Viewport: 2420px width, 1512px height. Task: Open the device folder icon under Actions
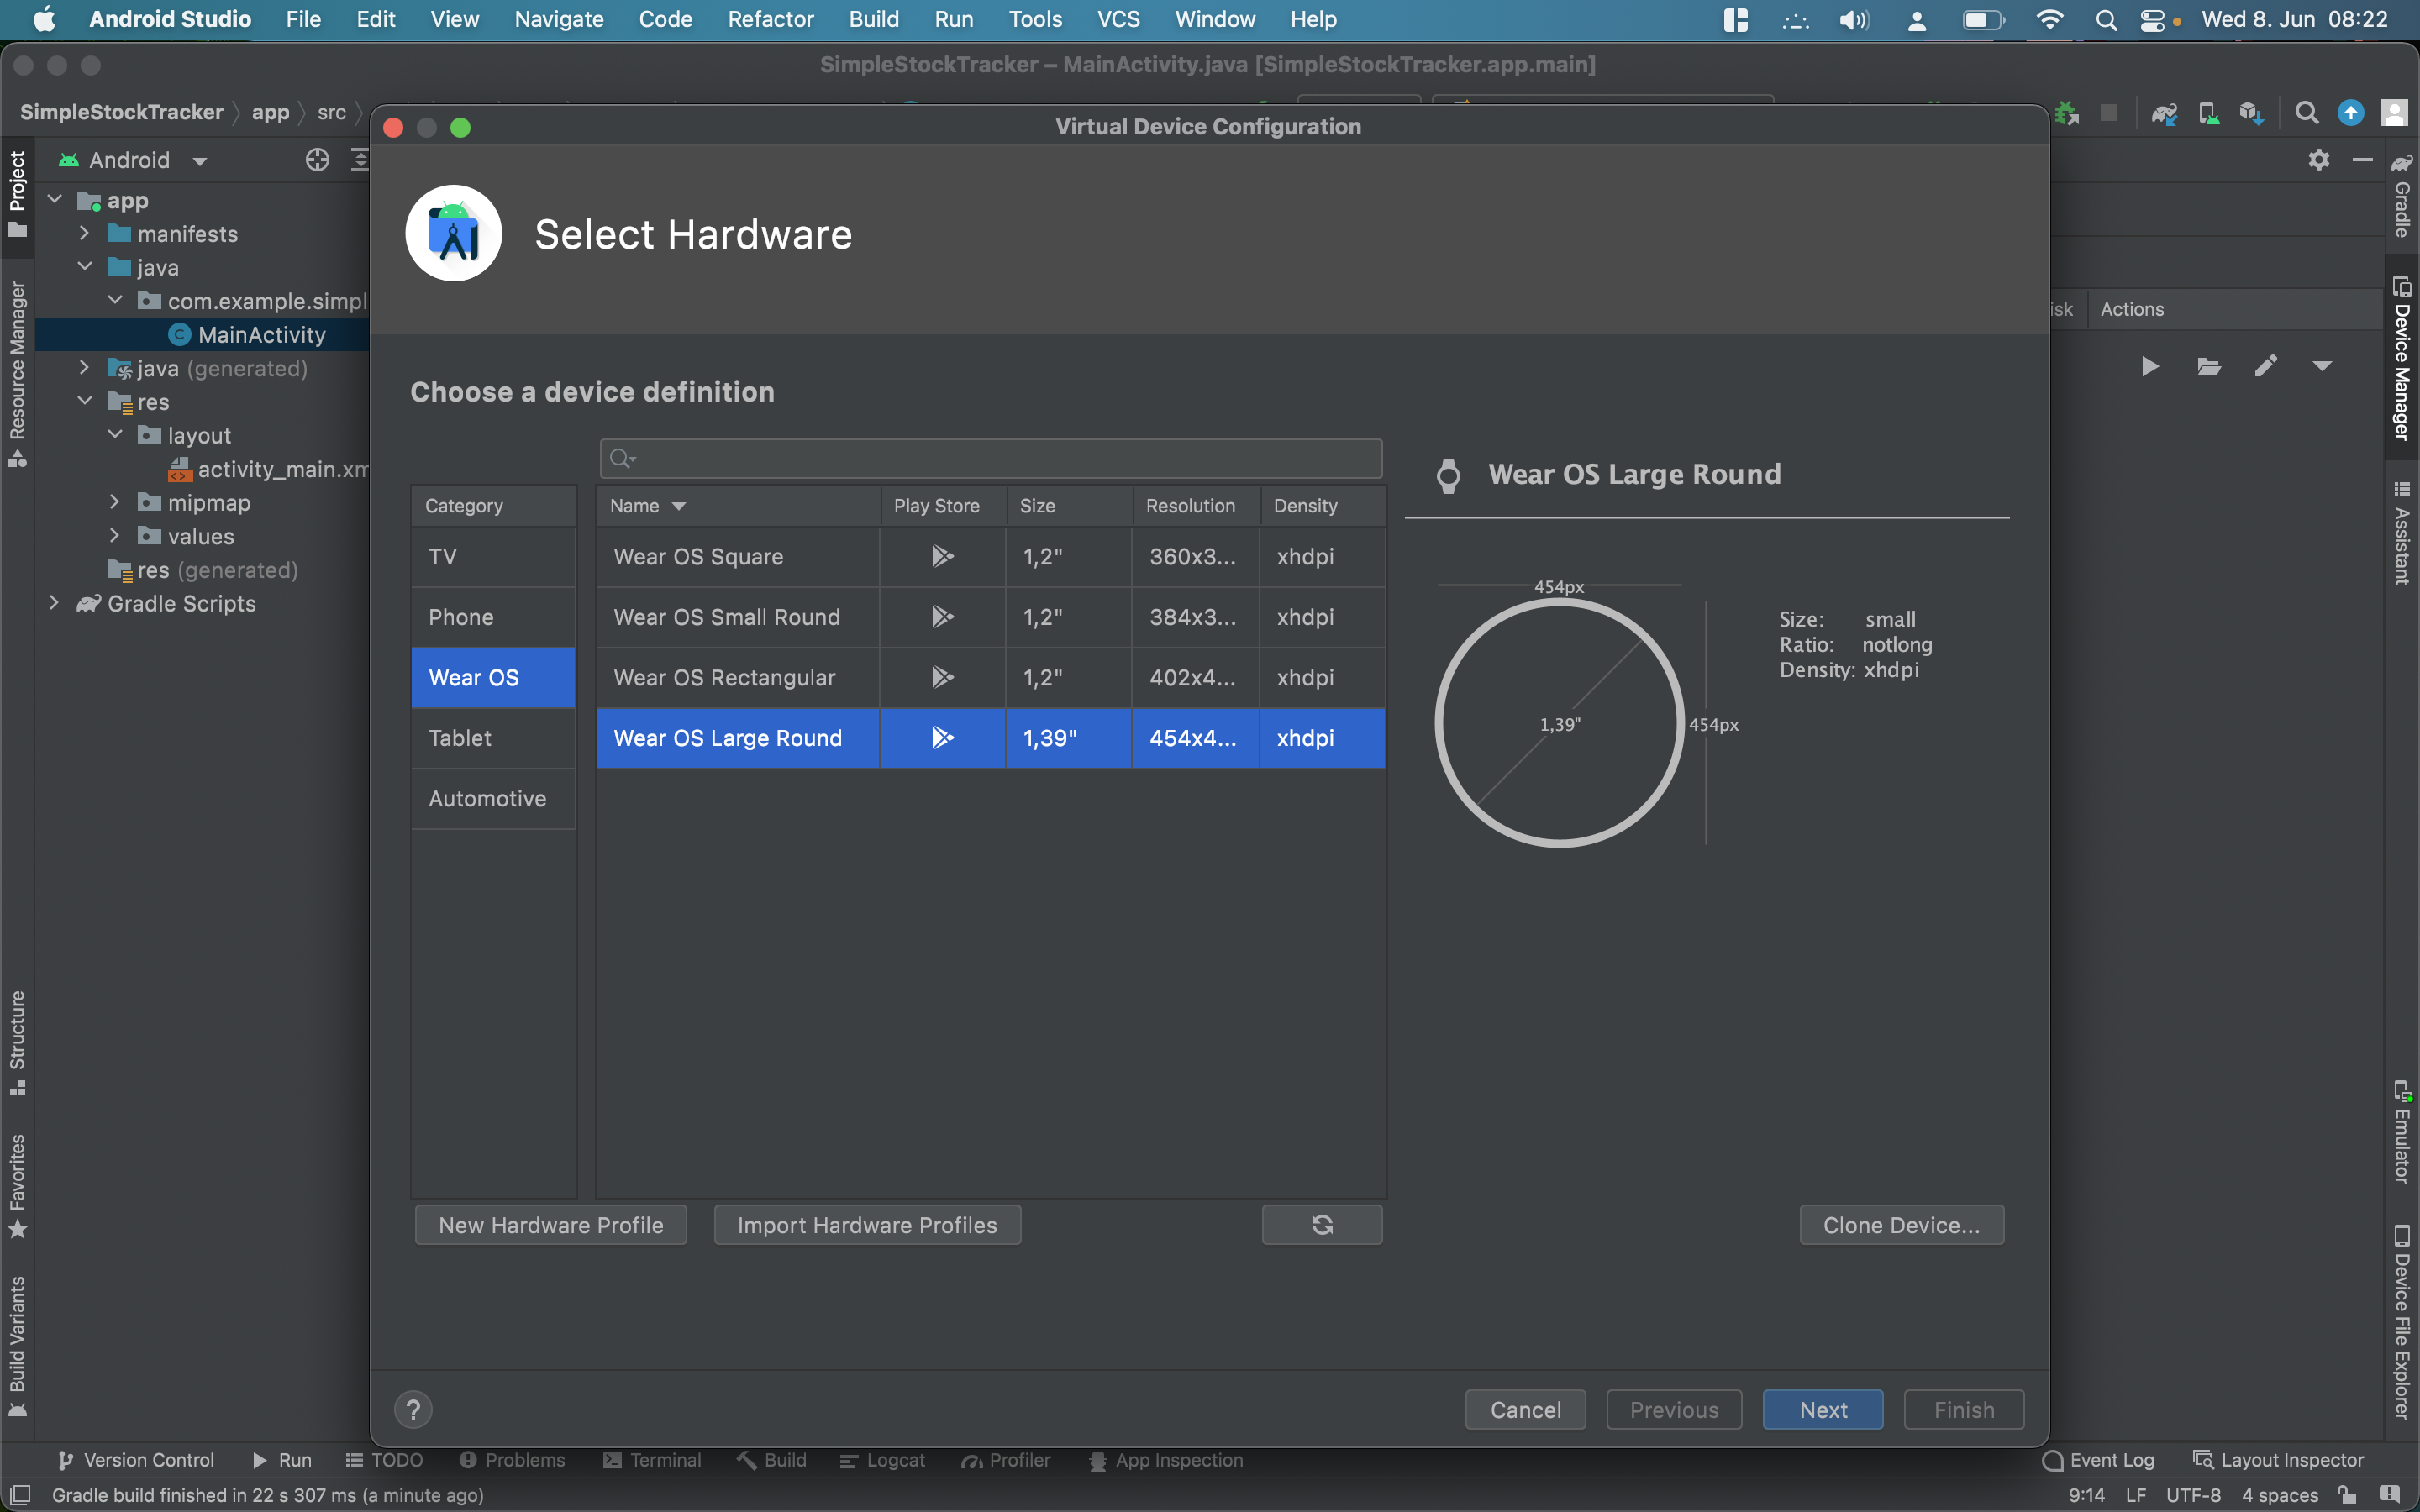(x=2209, y=366)
